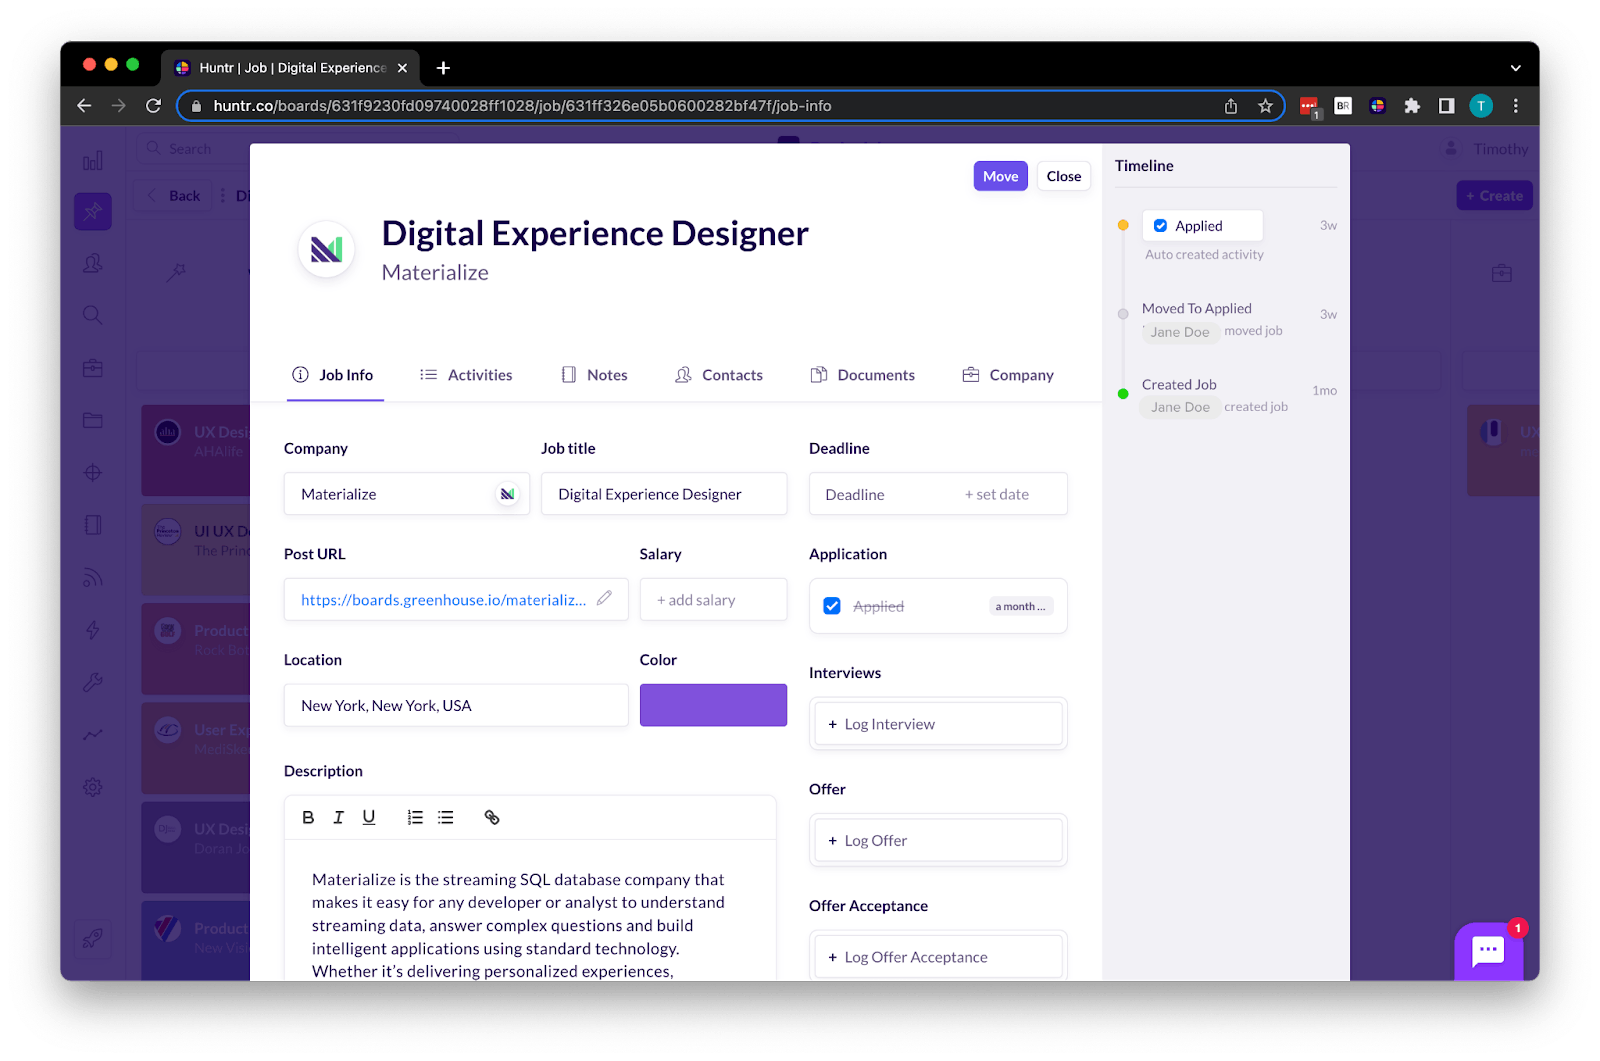The height and width of the screenshot is (1061, 1600).
Task: Click Log Offer button
Action: pyautogui.click(x=938, y=841)
